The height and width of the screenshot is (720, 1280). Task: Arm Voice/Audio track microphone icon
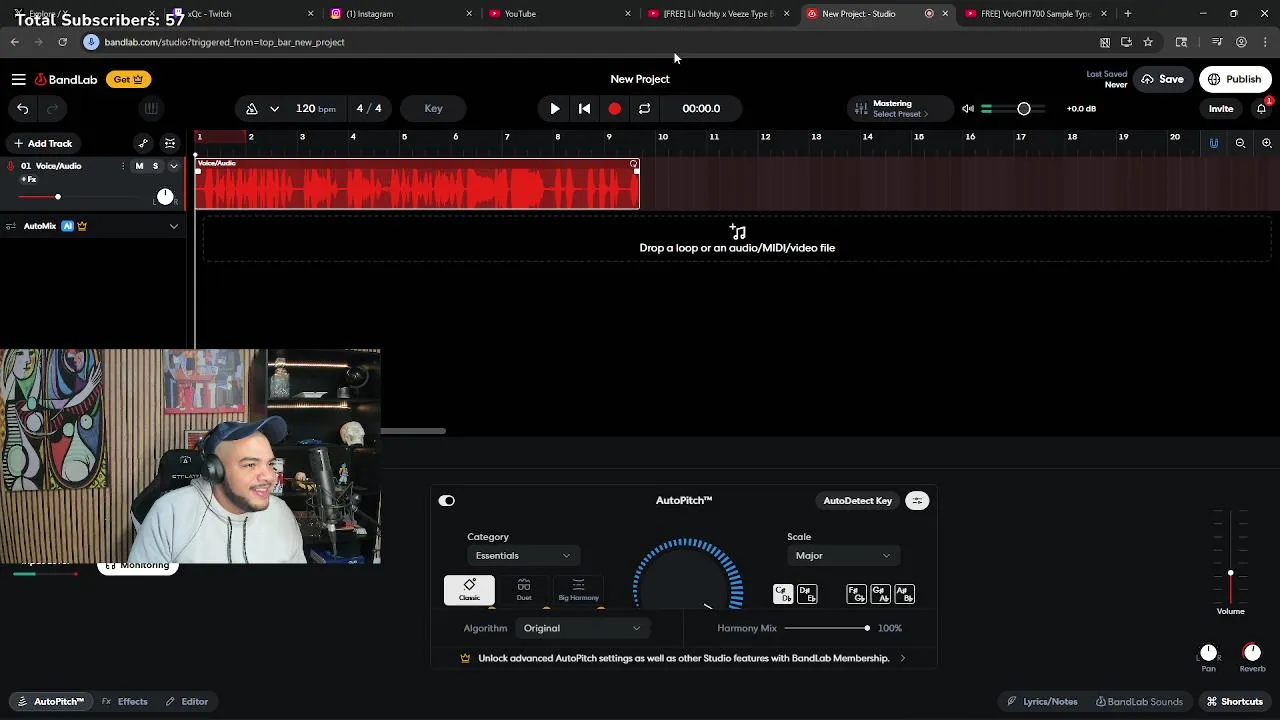point(11,166)
